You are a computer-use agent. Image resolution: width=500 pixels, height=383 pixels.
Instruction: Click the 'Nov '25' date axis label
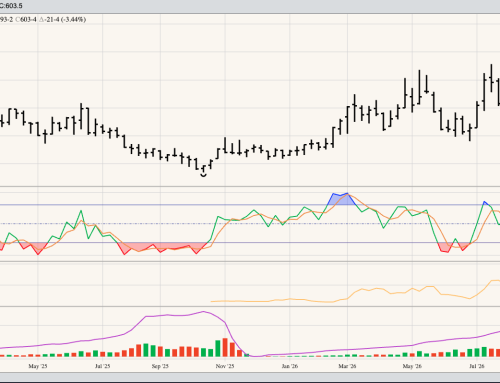225,366
